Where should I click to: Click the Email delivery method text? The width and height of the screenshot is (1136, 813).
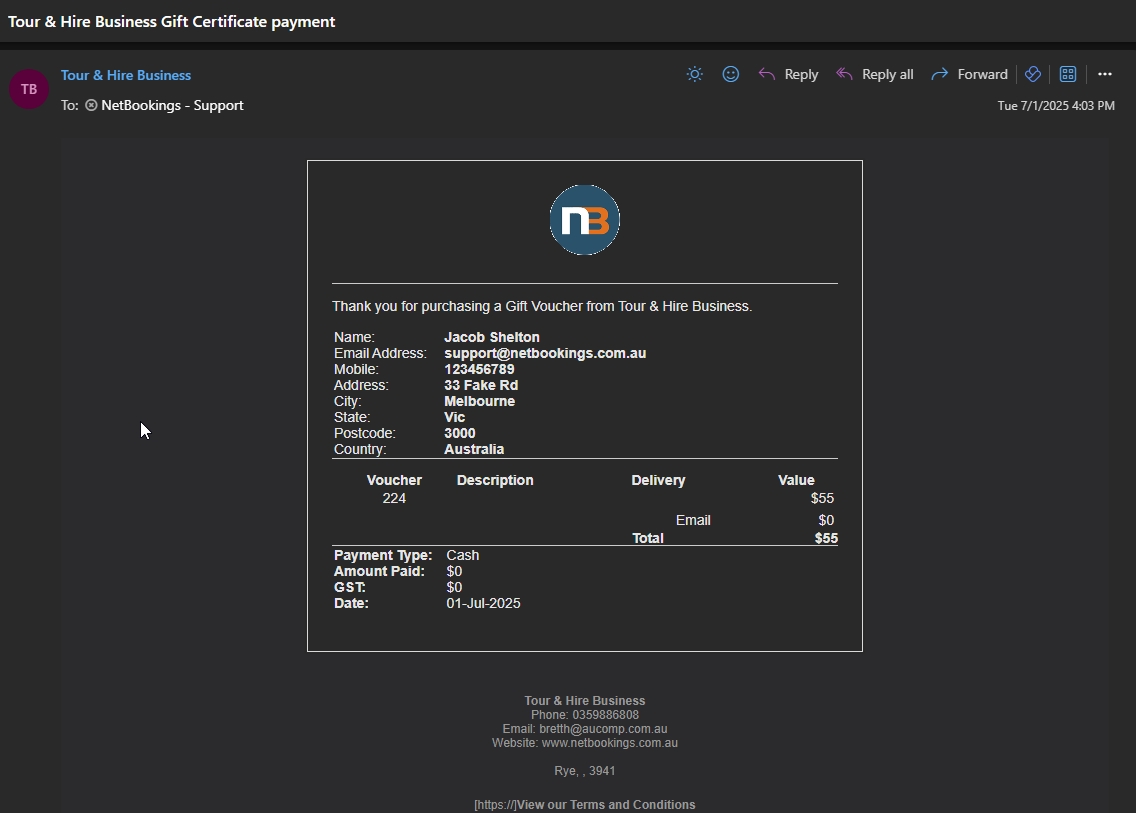click(x=693, y=520)
